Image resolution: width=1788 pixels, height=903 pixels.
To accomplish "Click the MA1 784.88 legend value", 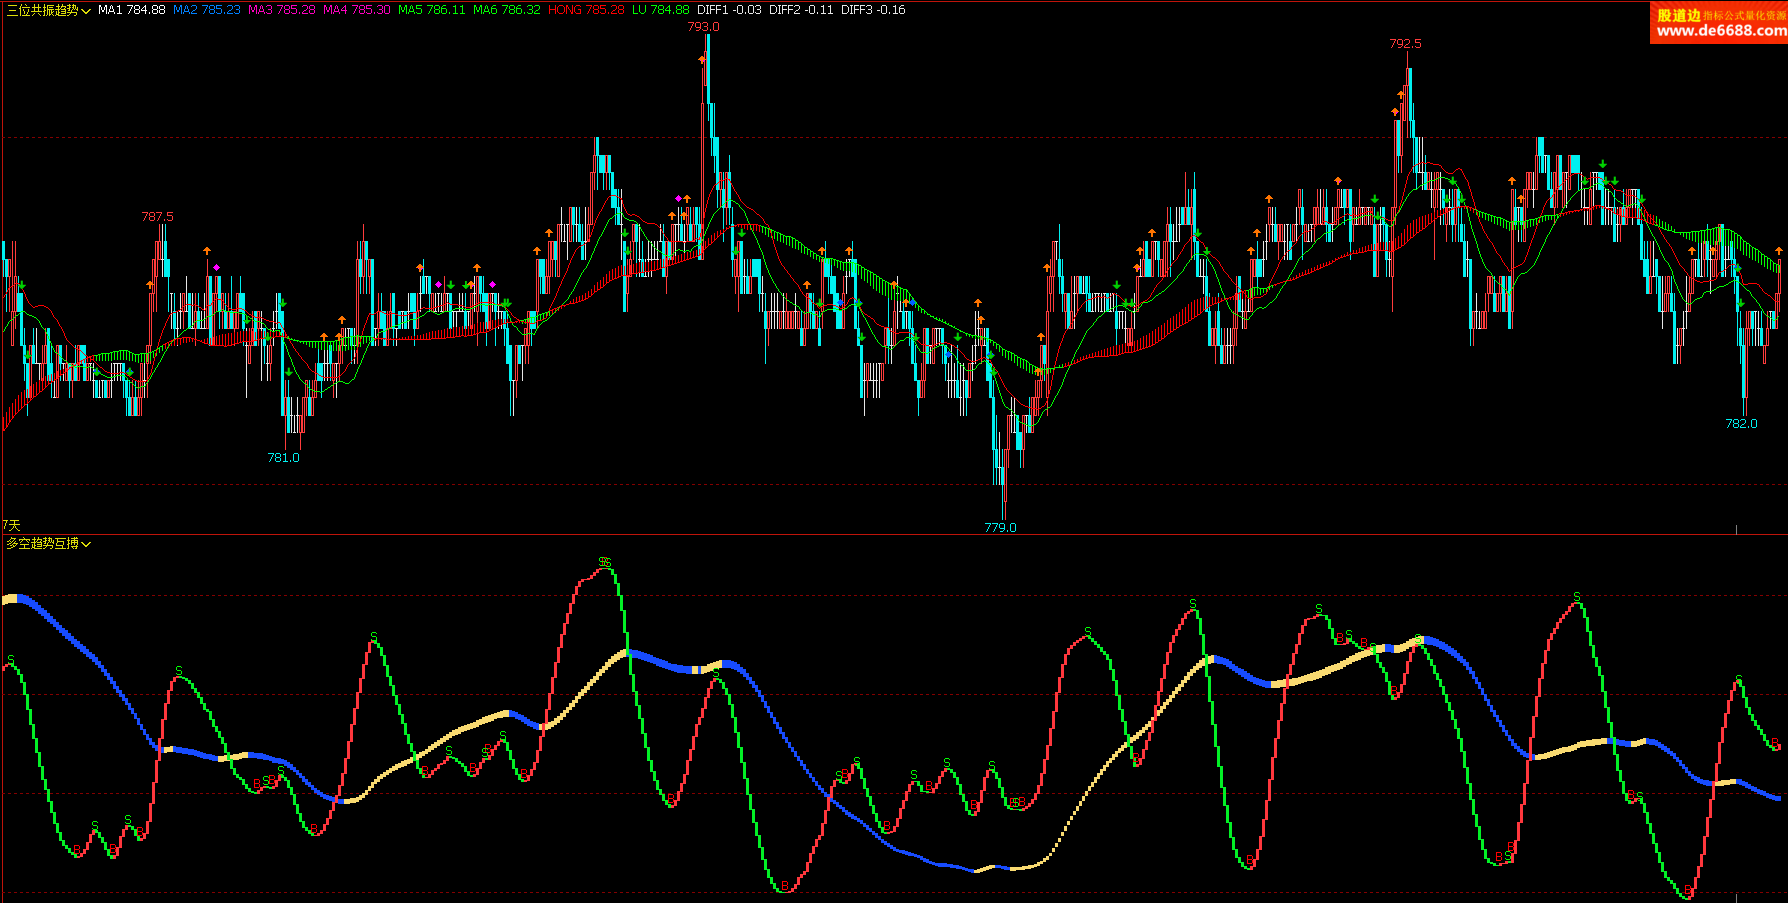I will click(x=131, y=10).
